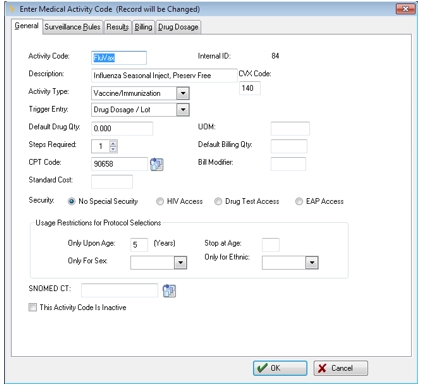
Task: Open the Billing tab
Action: click(x=143, y=27)
